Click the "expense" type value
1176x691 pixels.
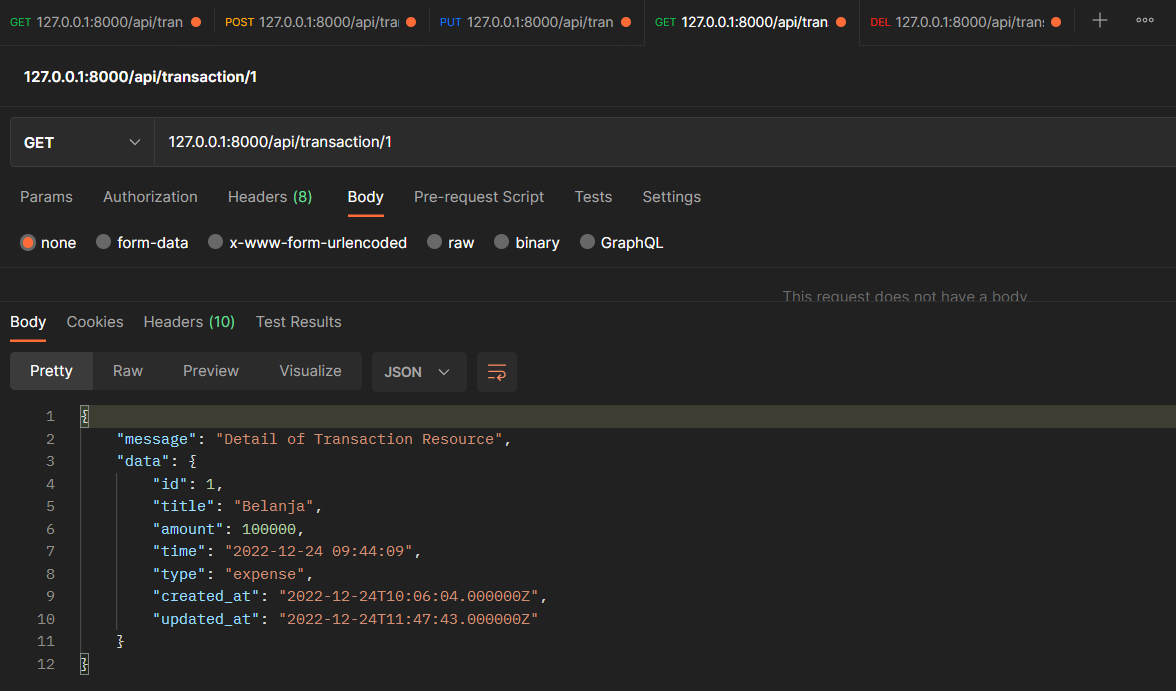tap(264, 574)
